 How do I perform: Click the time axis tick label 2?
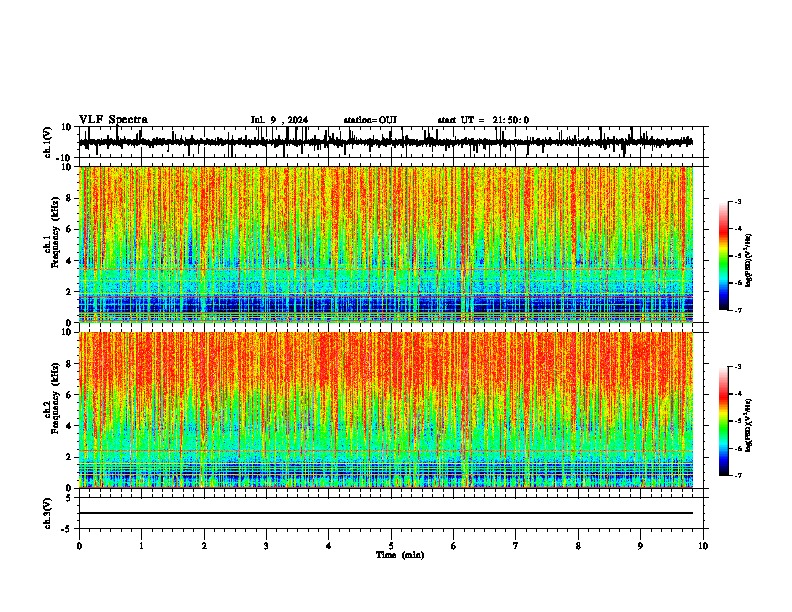[204, 546]
